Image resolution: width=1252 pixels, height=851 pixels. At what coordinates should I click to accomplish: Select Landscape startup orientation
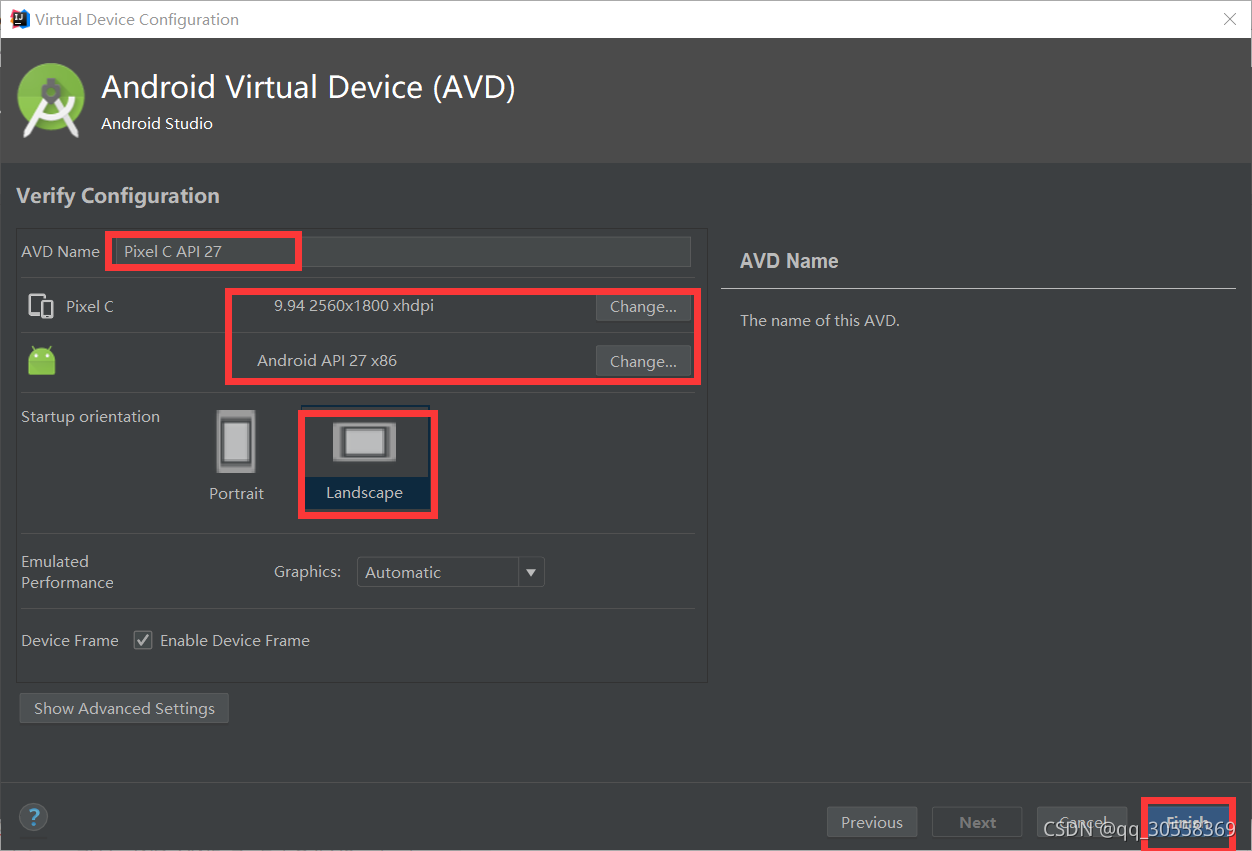pos(364,457)
